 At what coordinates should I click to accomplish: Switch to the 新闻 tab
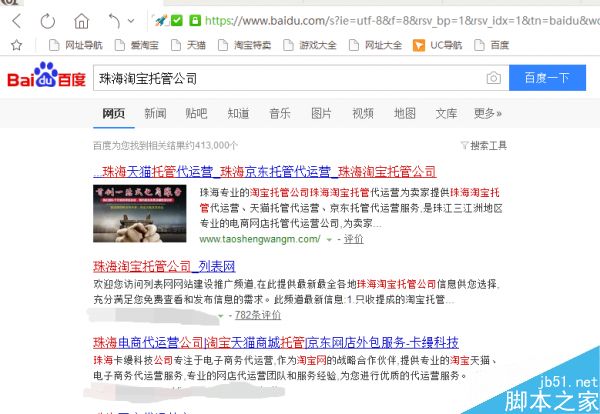point(155,113)
